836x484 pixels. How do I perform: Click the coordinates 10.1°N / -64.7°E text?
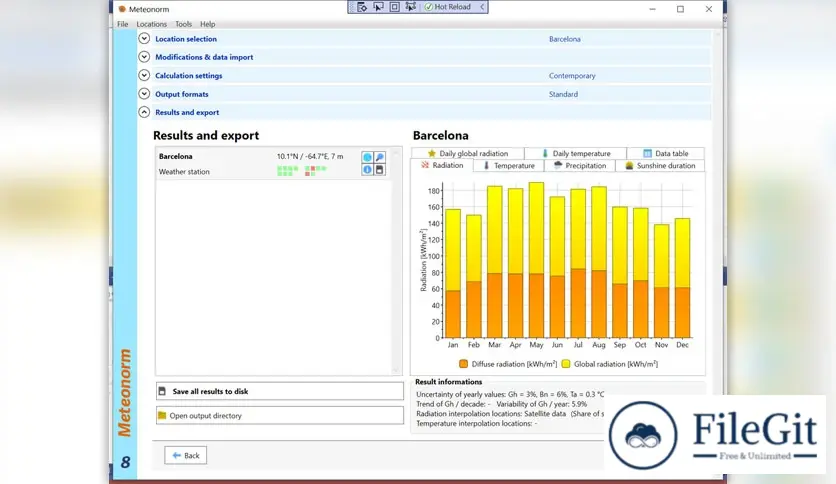[x=310, y=156]
